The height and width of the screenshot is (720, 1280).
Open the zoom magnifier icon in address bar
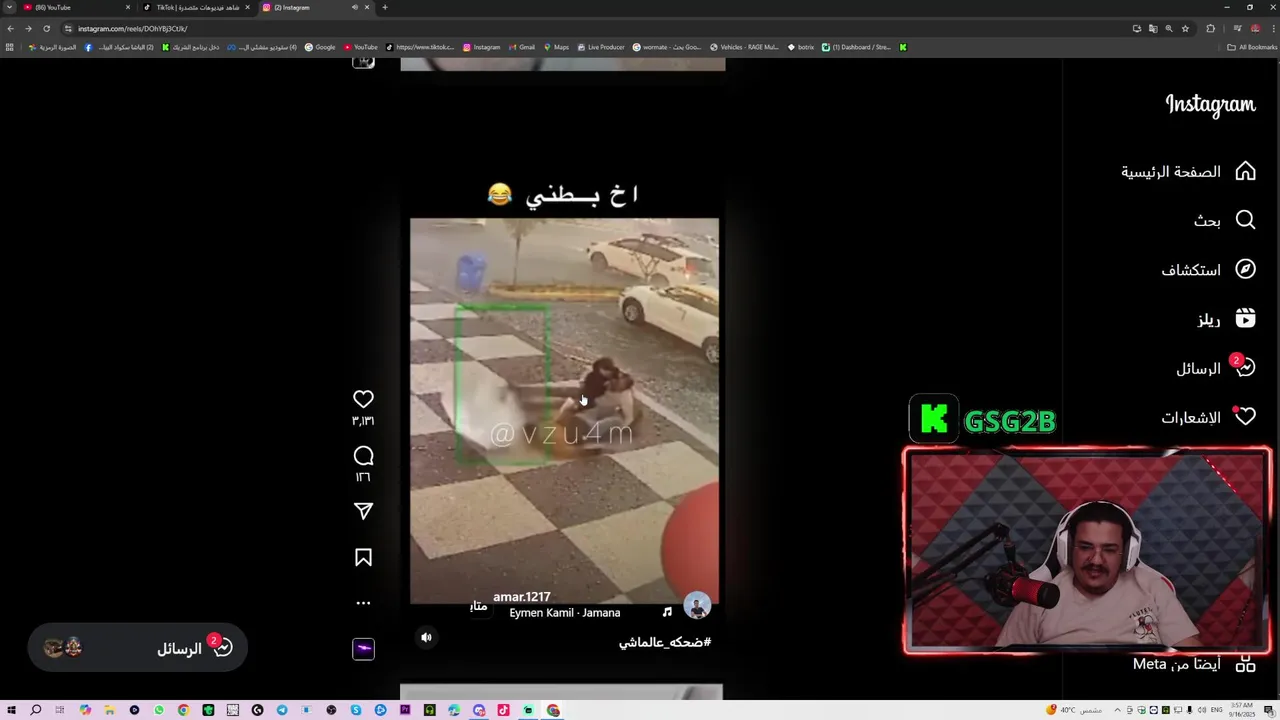(x=1169, y=28)
